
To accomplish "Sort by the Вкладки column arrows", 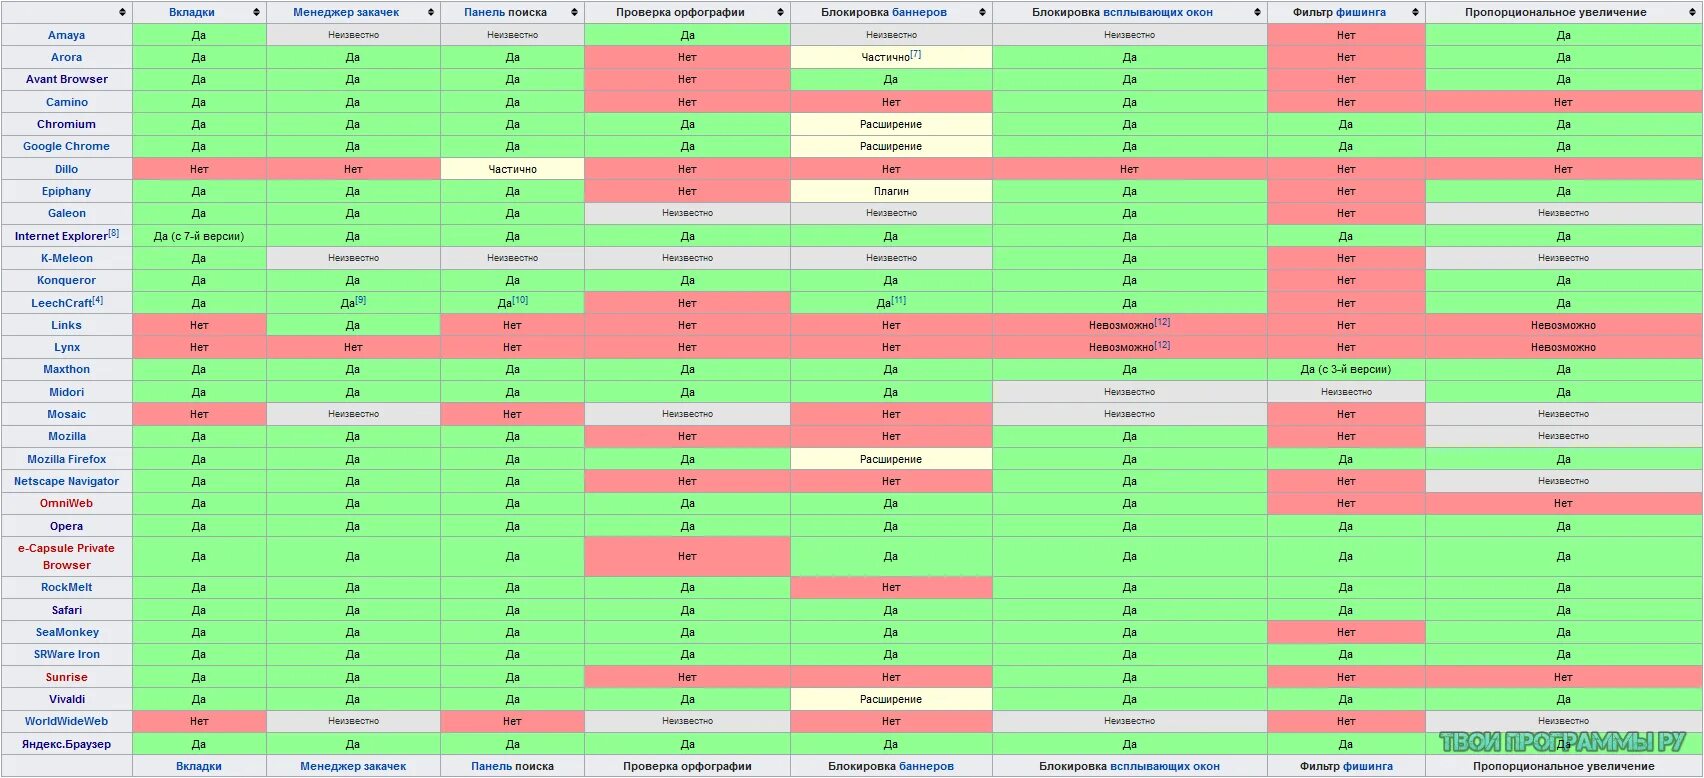I will [x=256, y=13].
